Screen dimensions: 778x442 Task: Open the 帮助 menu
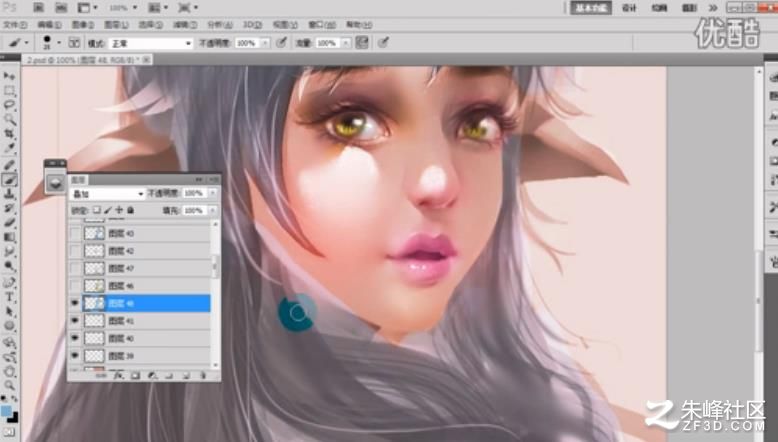359,25
